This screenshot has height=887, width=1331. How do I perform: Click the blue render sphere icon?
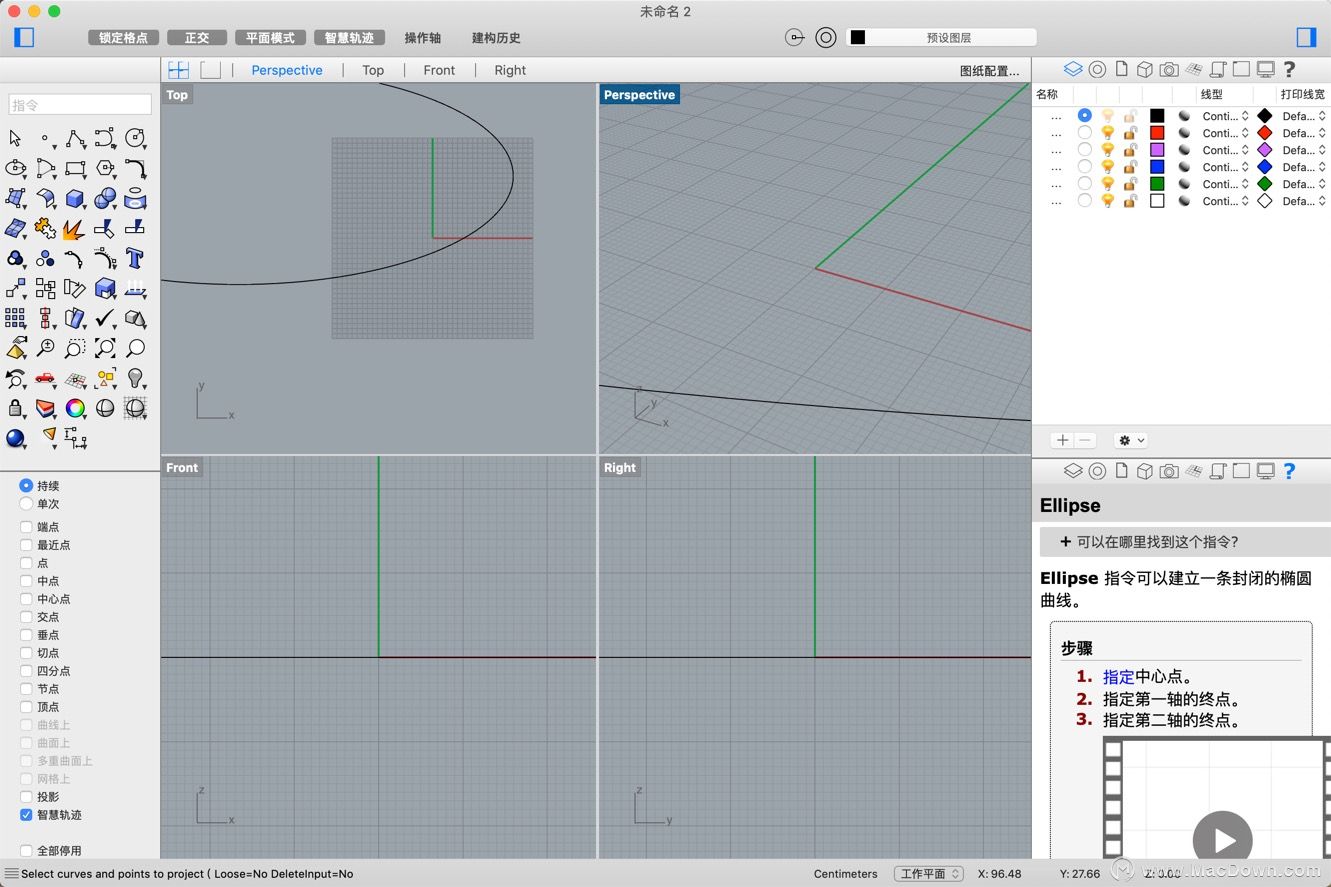tap(15, 438)
